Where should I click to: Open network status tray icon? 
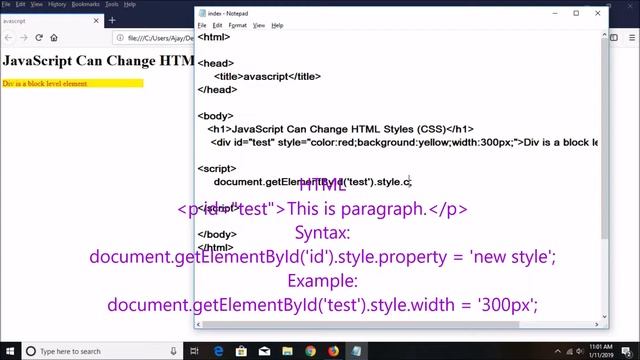click(x=569, y=351)
